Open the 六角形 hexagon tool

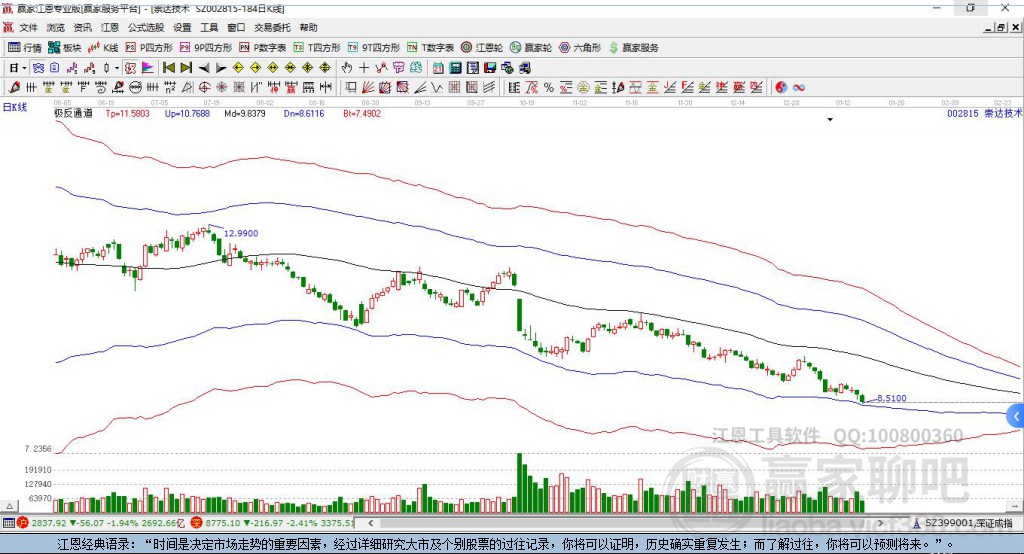point(580,48)
